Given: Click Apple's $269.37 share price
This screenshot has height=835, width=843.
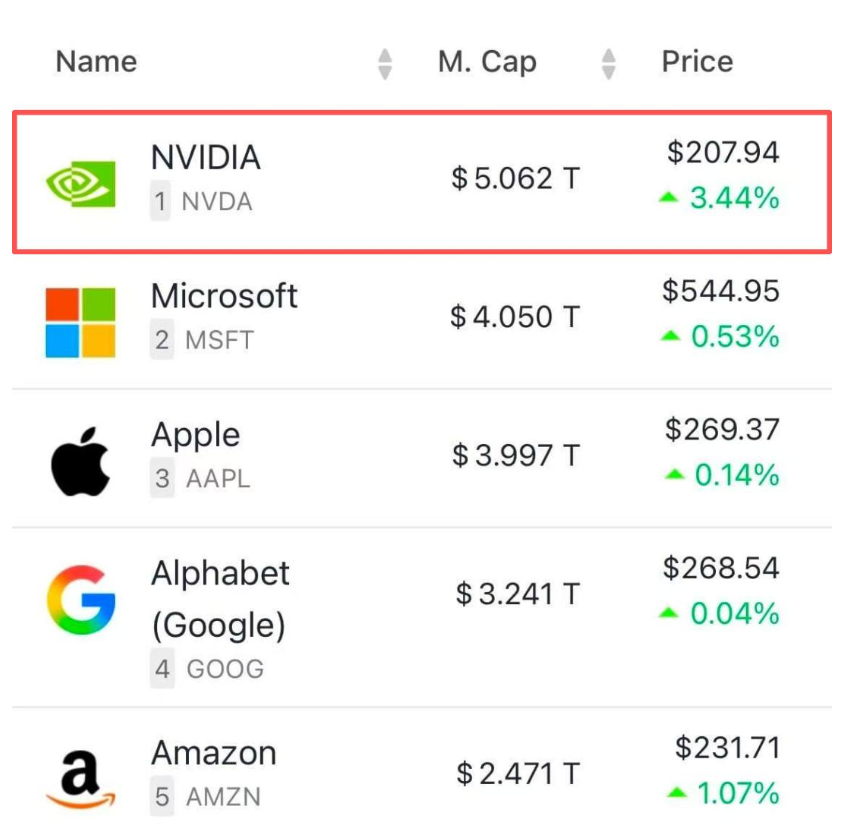Looking at the screenshot, I should (722, 430).
